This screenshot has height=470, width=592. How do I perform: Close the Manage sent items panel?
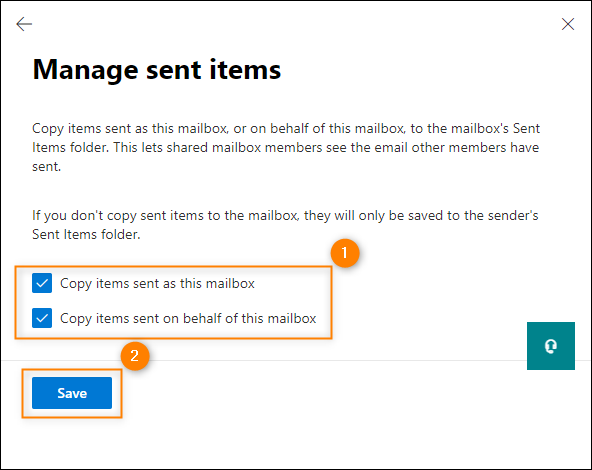point(567,24)
